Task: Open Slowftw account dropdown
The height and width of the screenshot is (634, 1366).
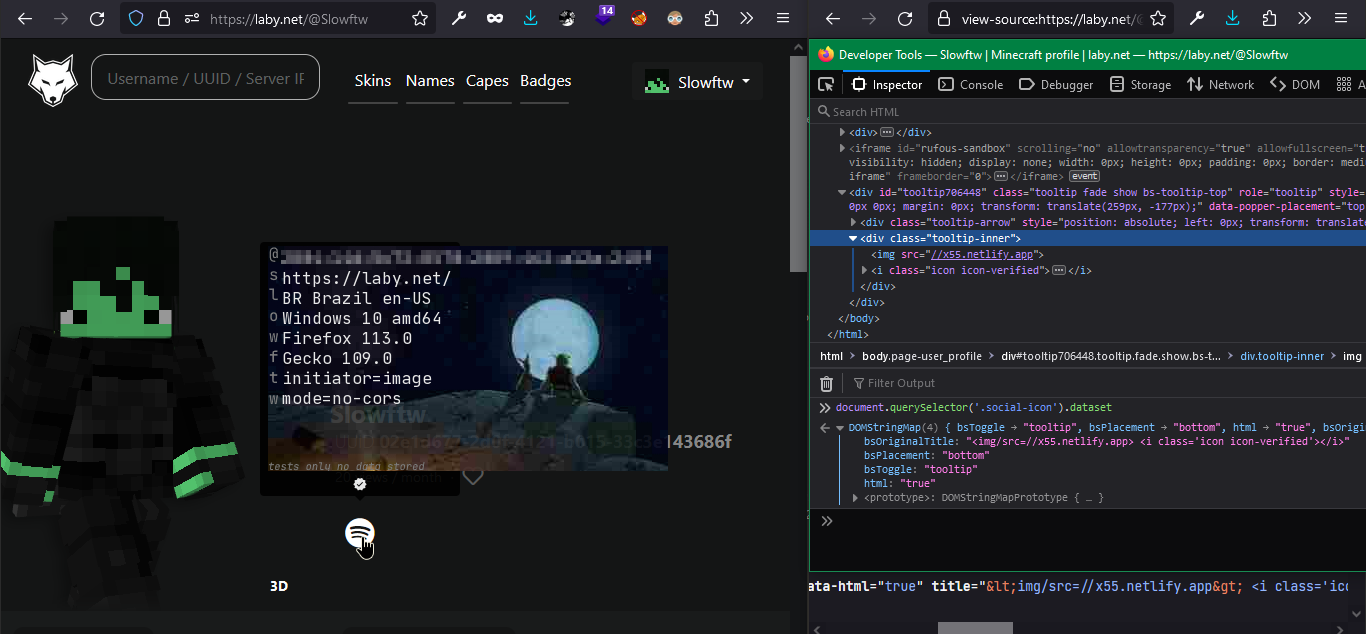Action: tap(697, 82)
